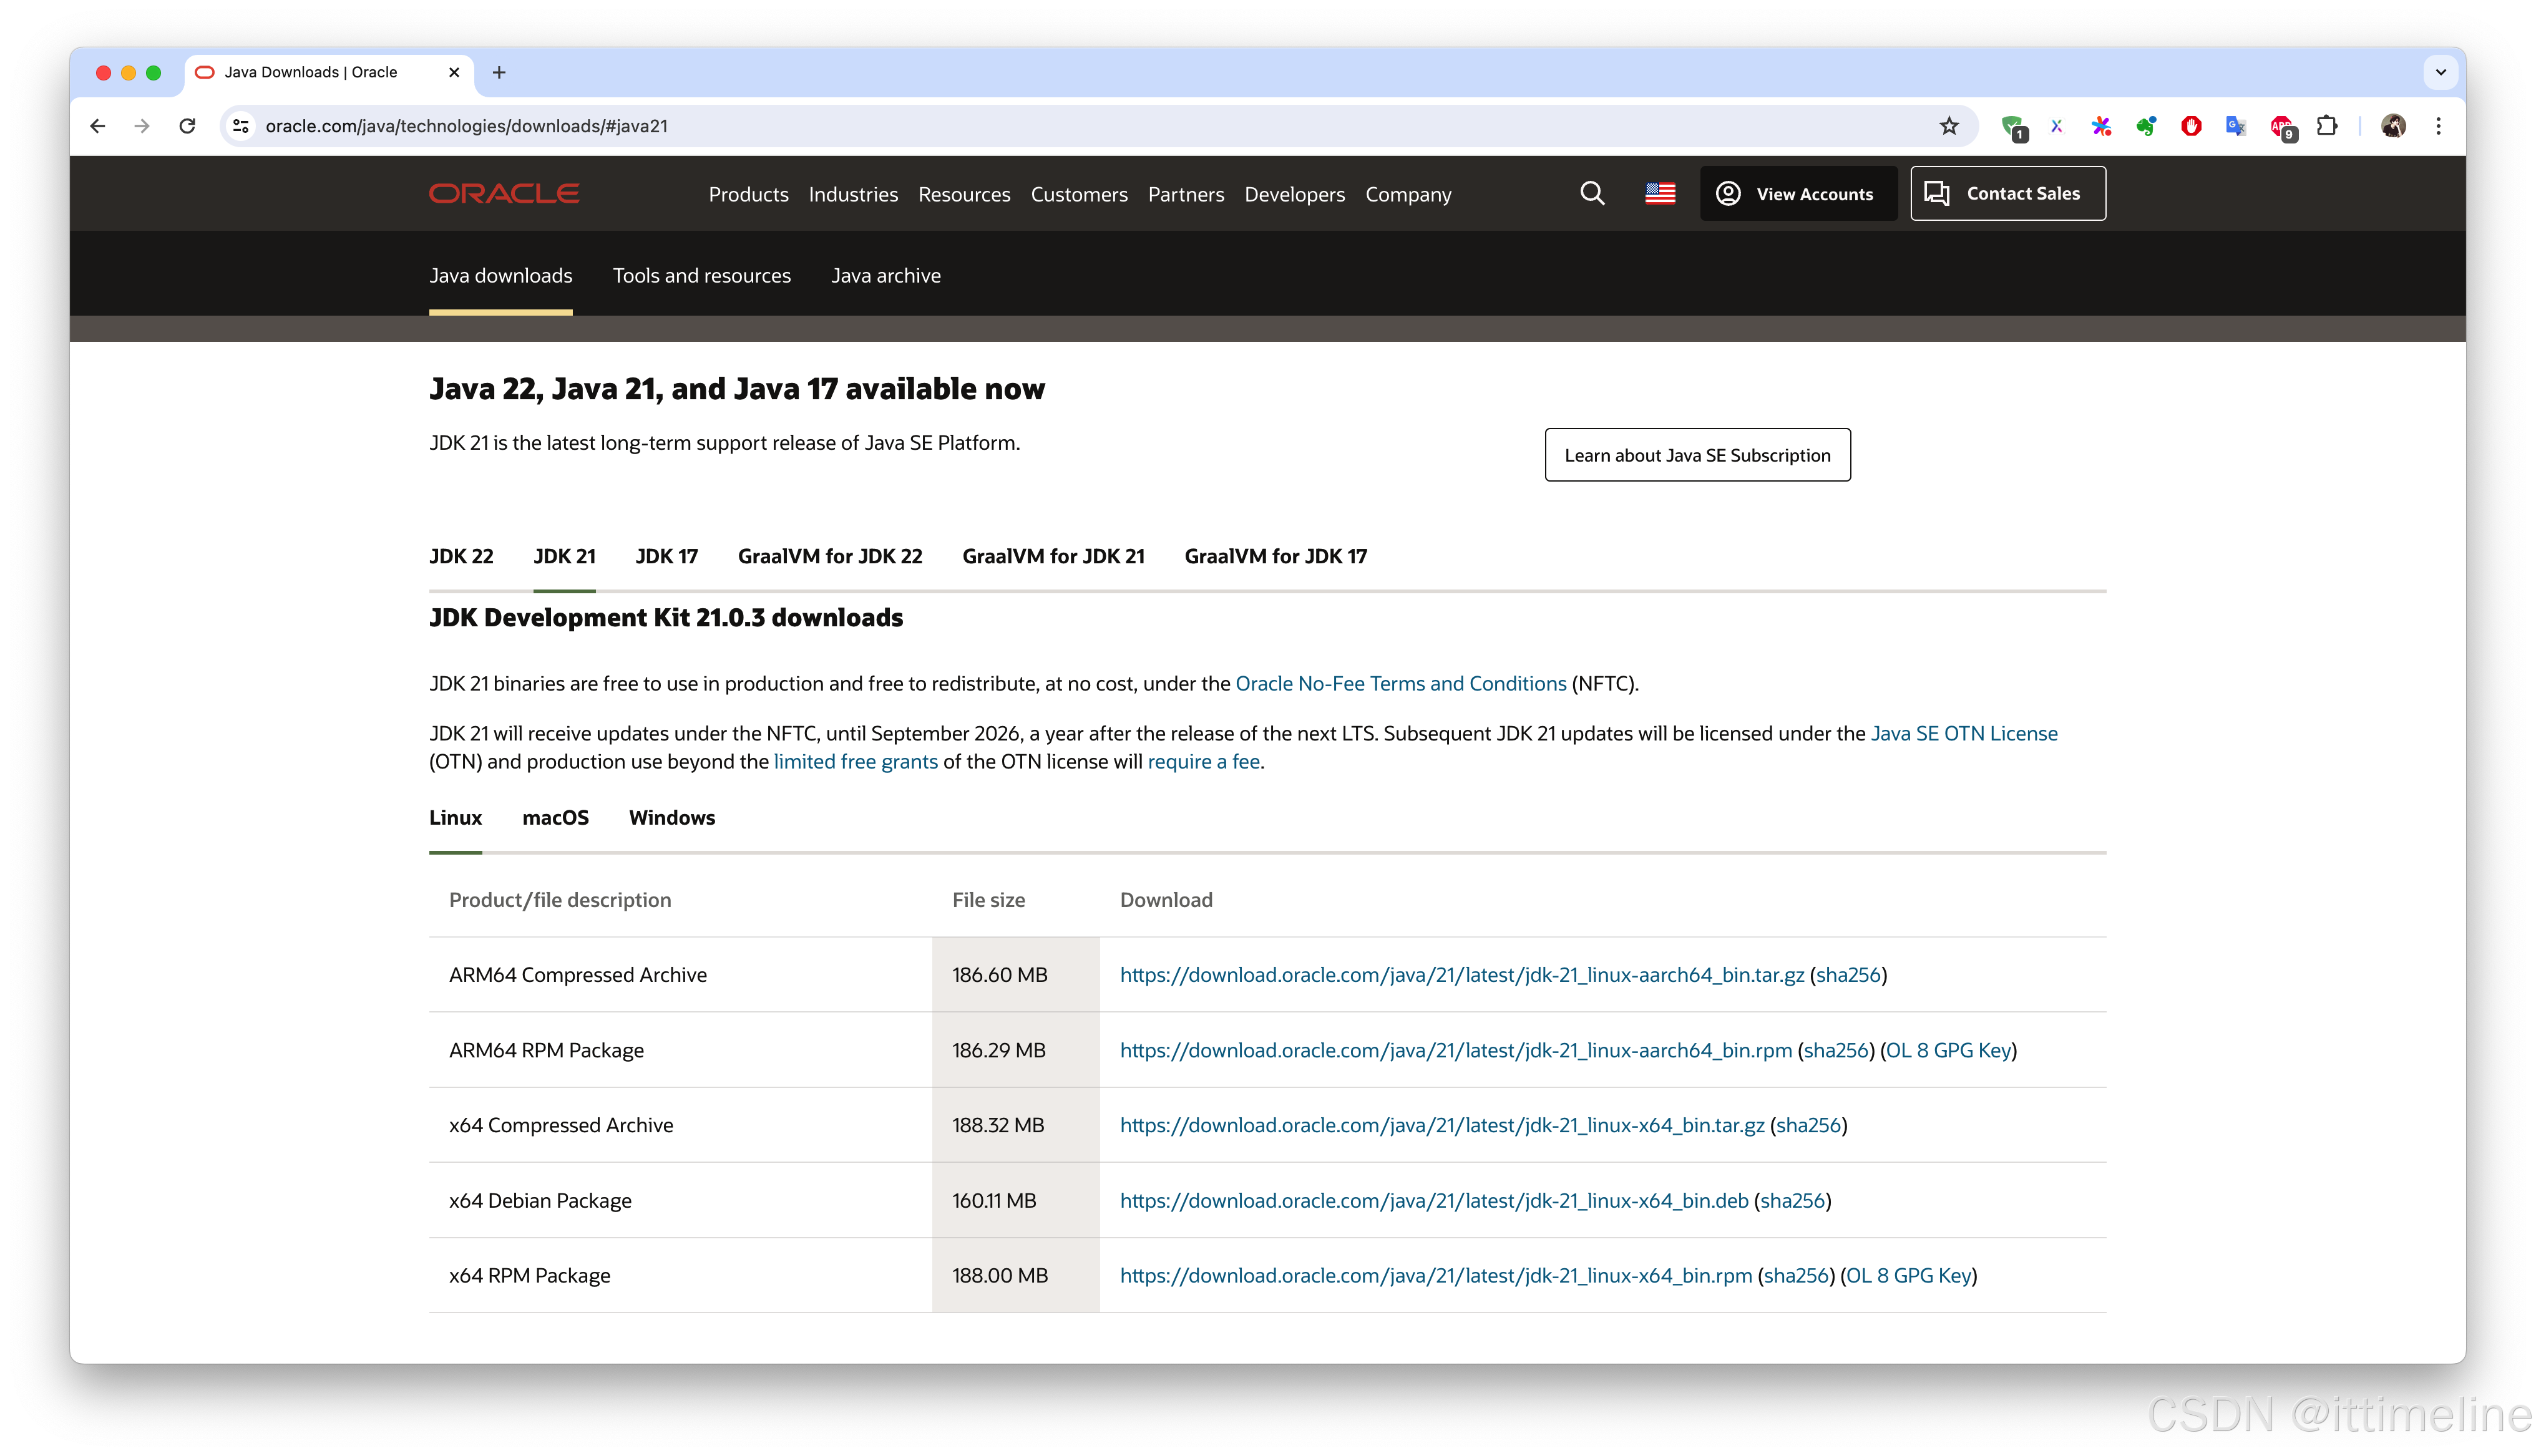Screen dimensions: 2536x1456
Task: Click the address bar URL field
Action: click(x=1000, y=126)
